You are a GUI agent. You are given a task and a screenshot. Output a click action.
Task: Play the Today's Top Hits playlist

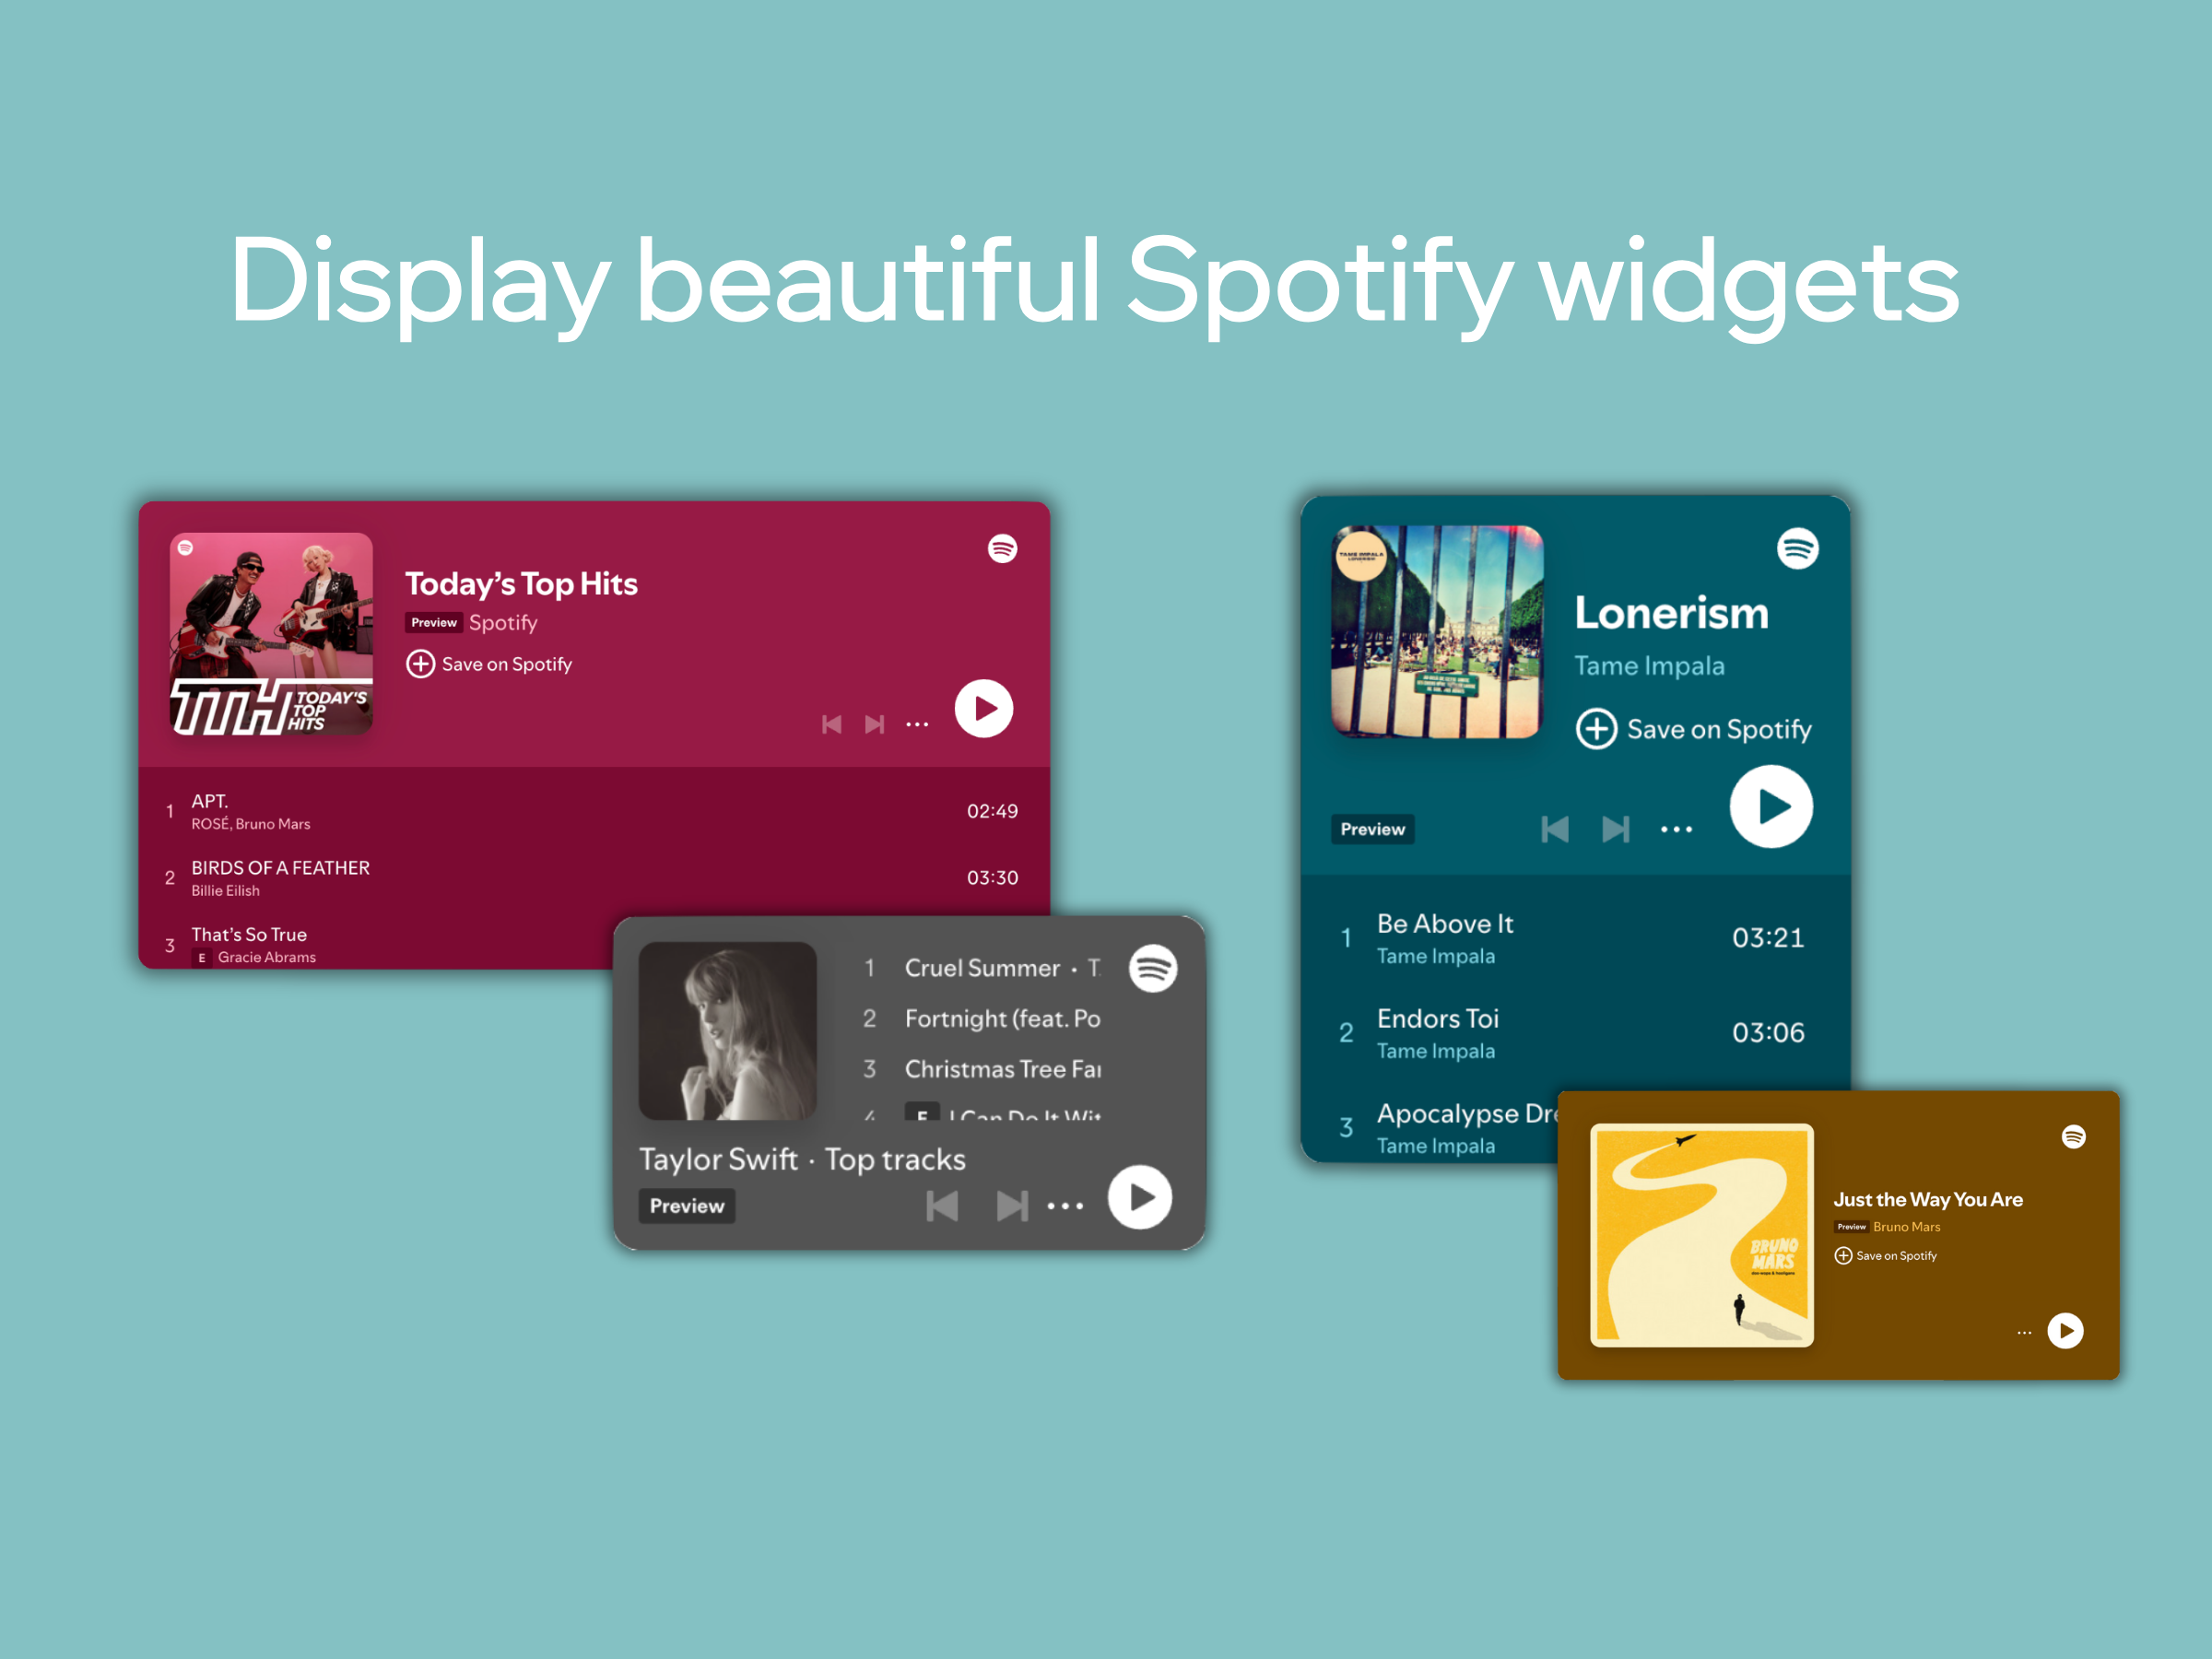(x=984, y=709)
